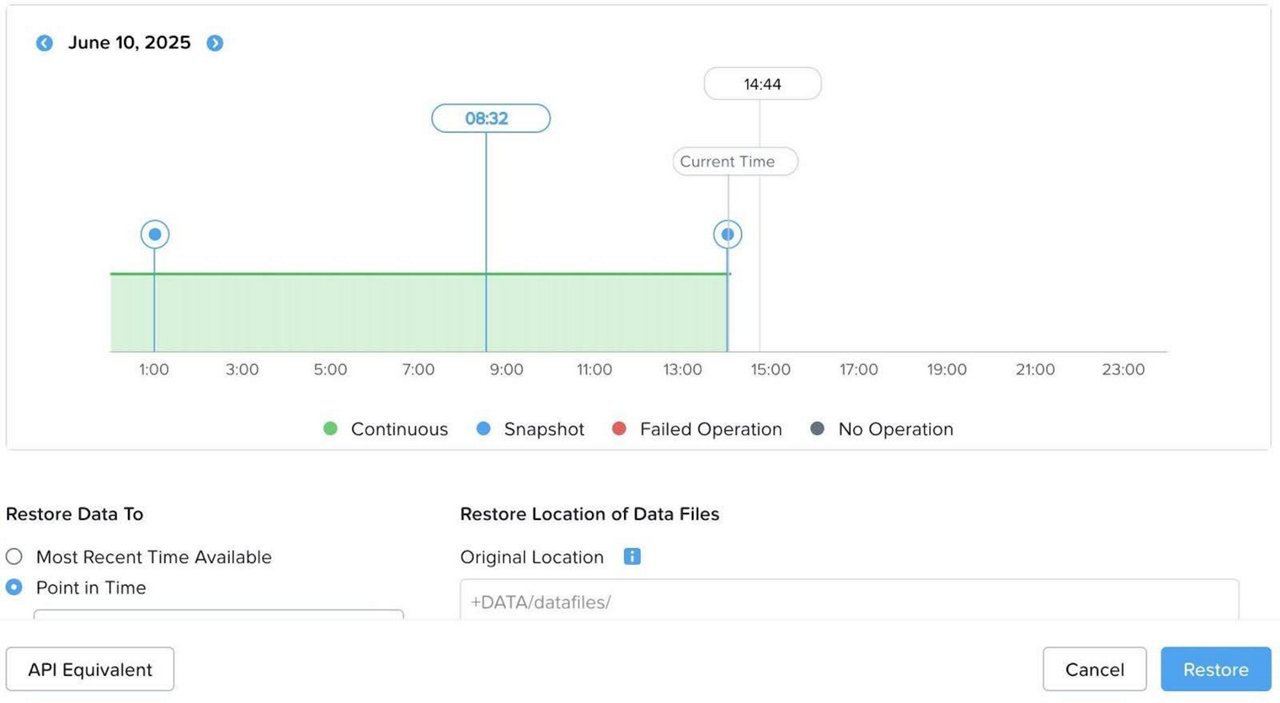Click the Current Time label
1280x703 pixels.
734,162
